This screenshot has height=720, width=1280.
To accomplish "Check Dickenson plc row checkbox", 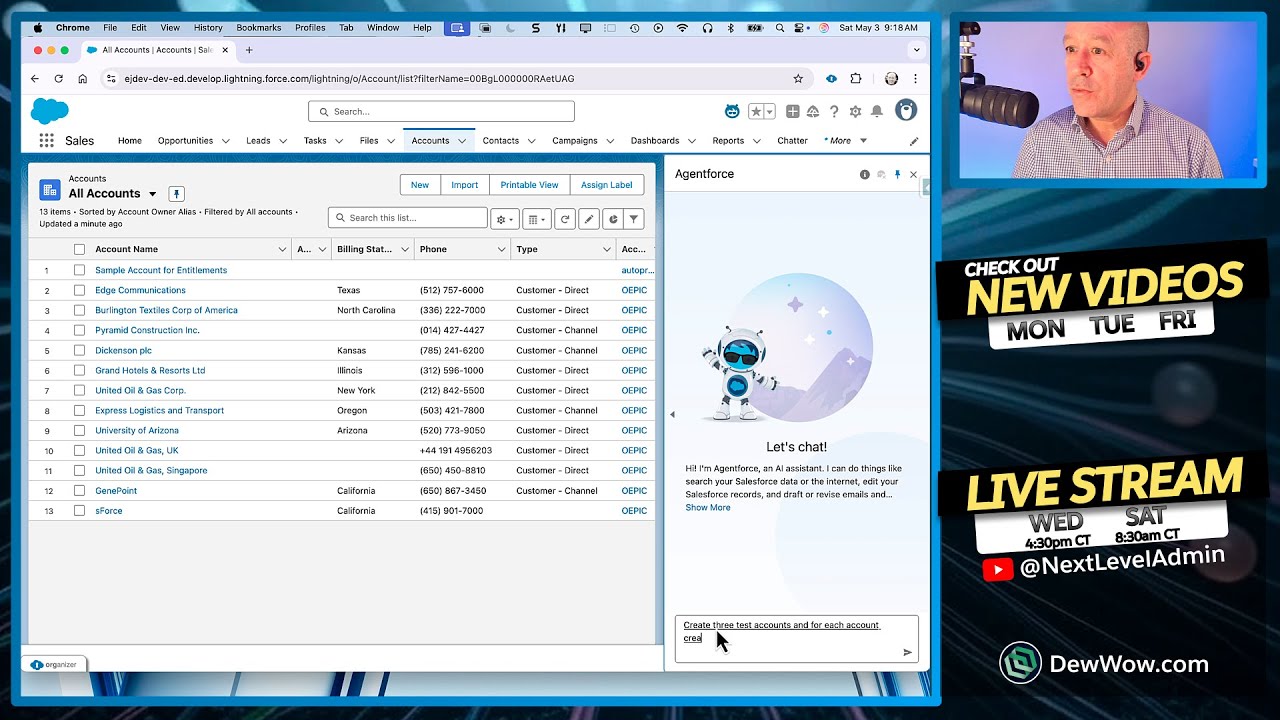I will 79,350.
